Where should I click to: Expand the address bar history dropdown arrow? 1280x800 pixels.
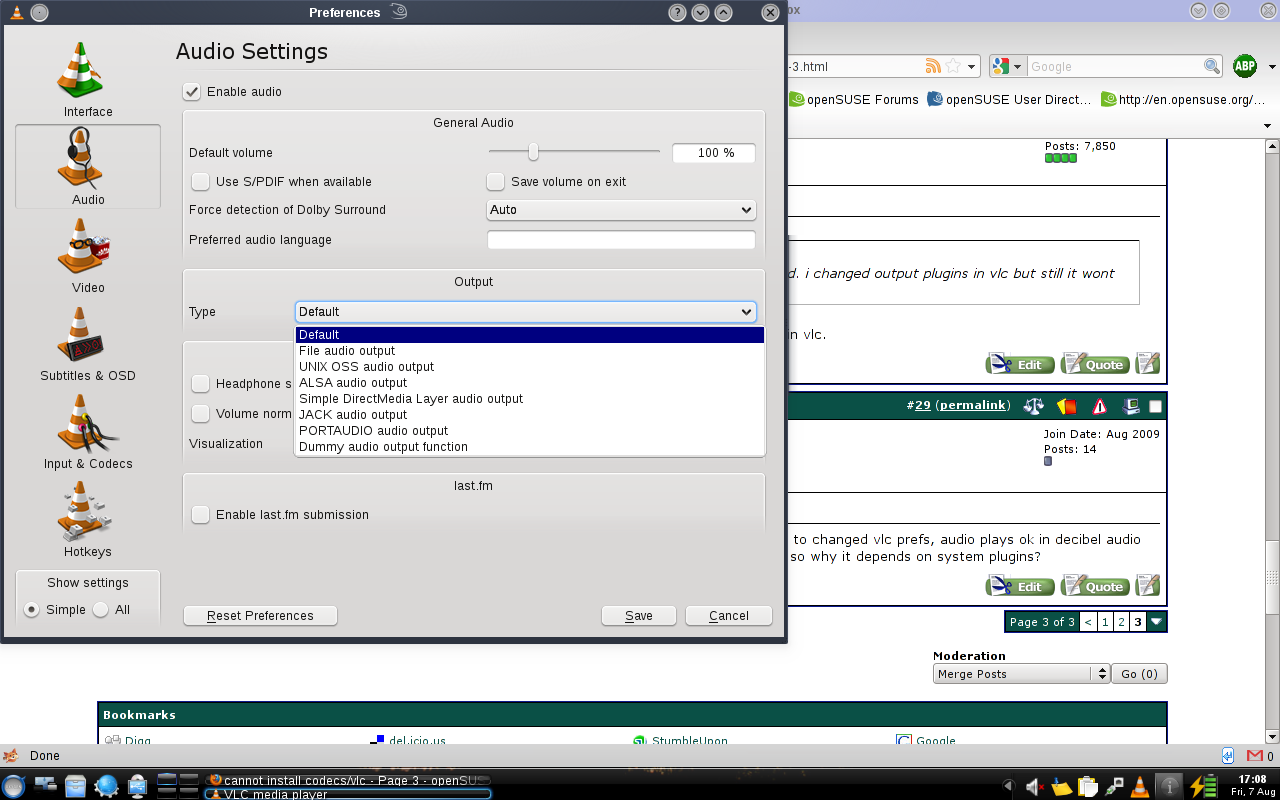point(973,67)
